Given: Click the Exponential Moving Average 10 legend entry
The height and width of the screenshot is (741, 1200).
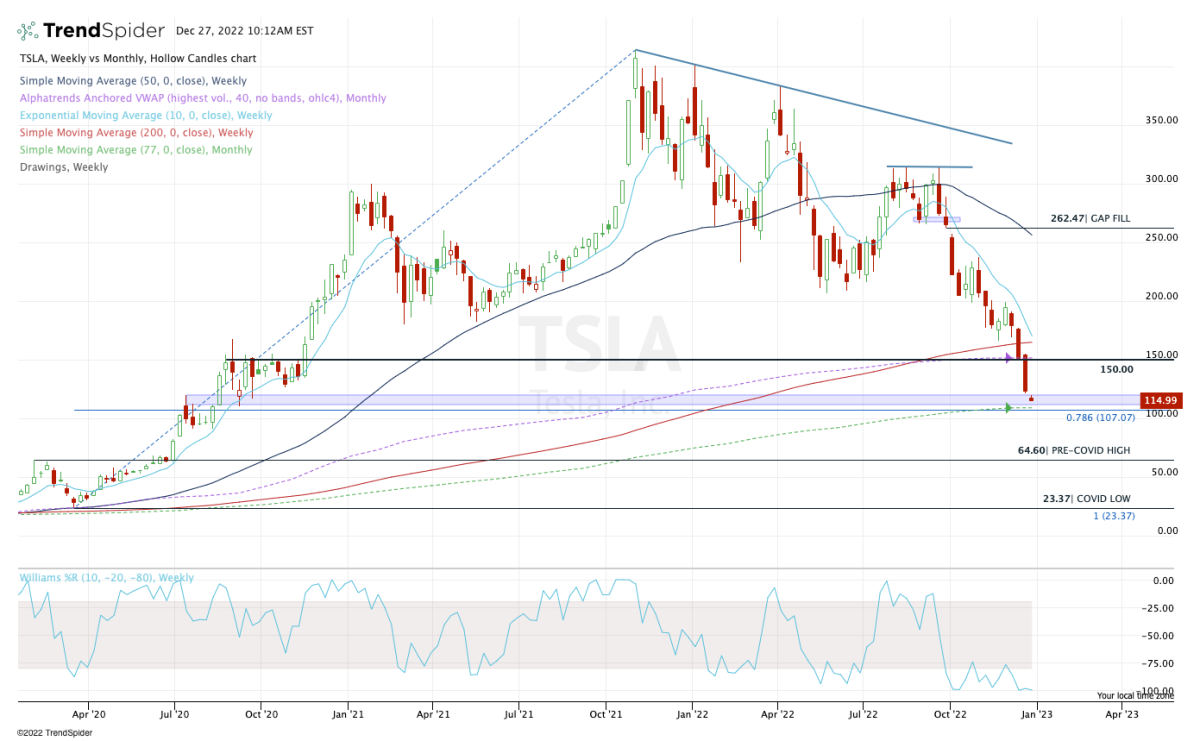Looking at the screenshot, I should (145, 115).
